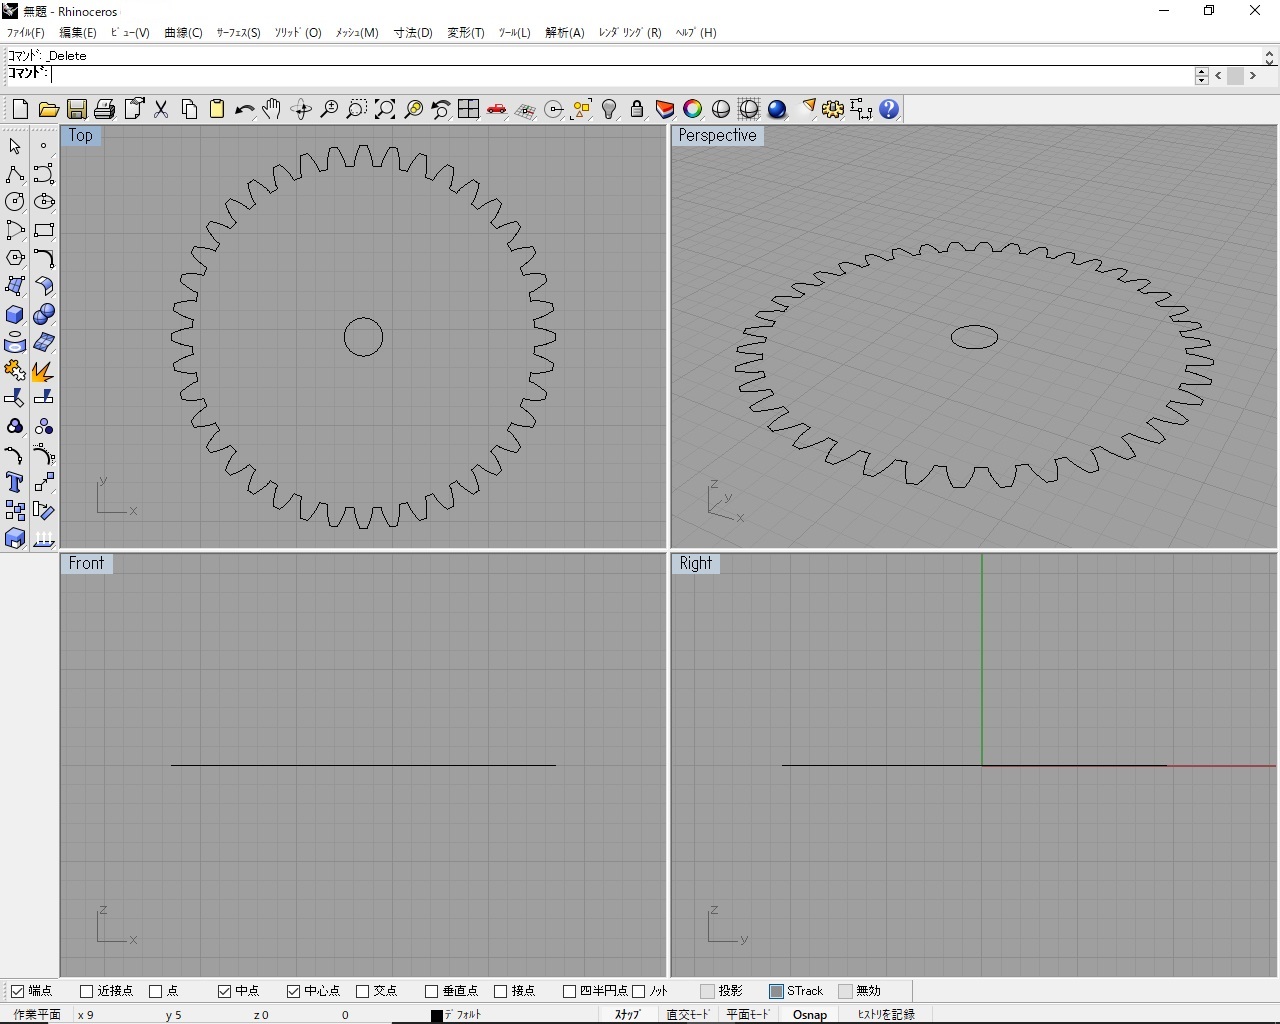Enable the 交点 osnap checkbox
This screenshot has width=1280, height=1024.
(x=362, y=991)
